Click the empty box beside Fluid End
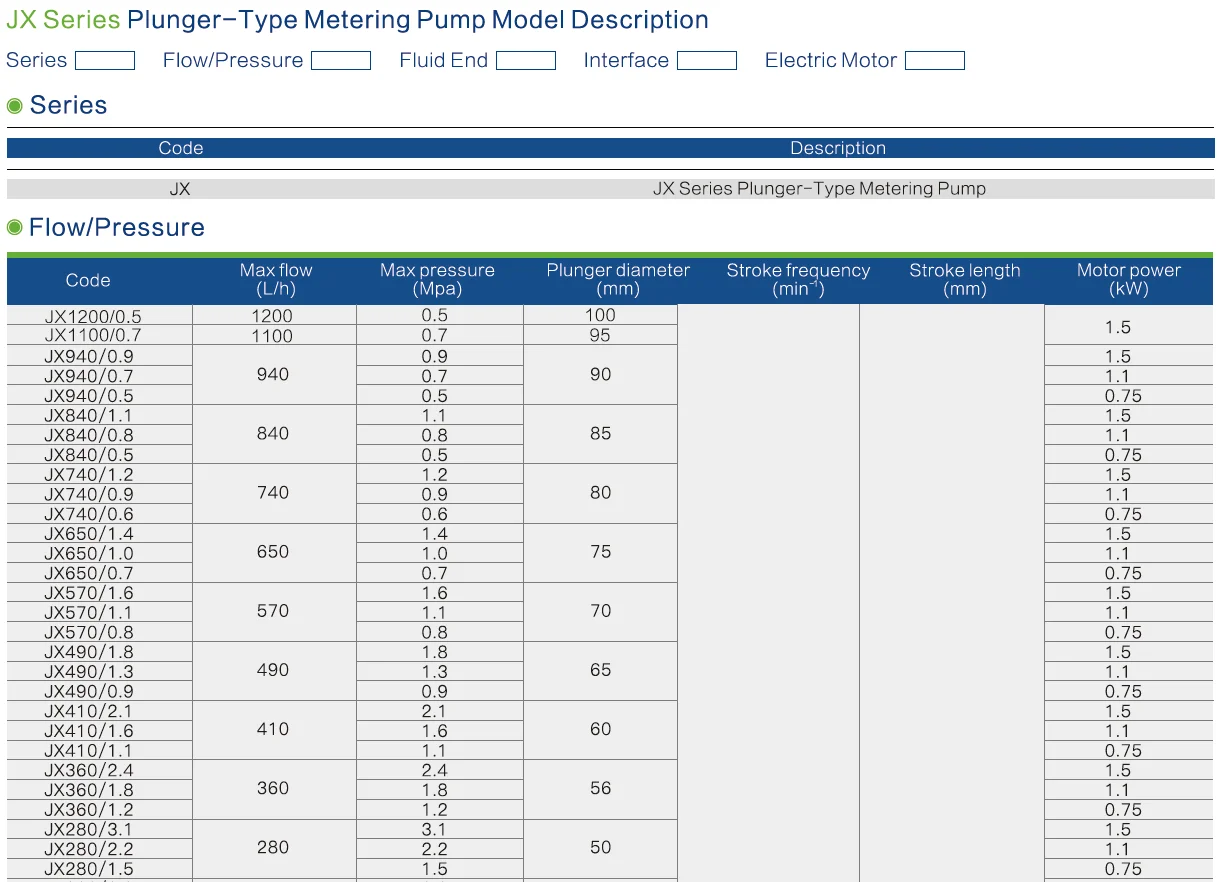The image size is (1222, 882). click(x=526, y=61)
